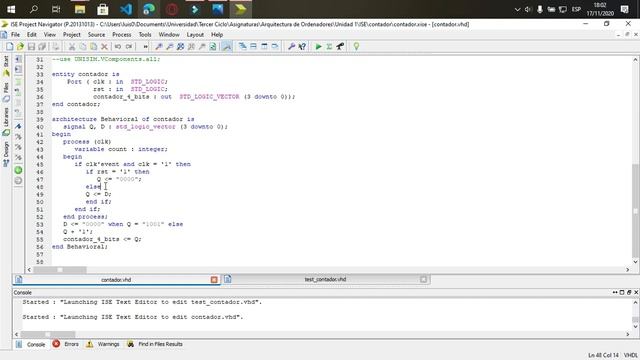Click 'end Behavioral;' code line
The width and height of the screenshot is (640, 360).
point(80,247)
